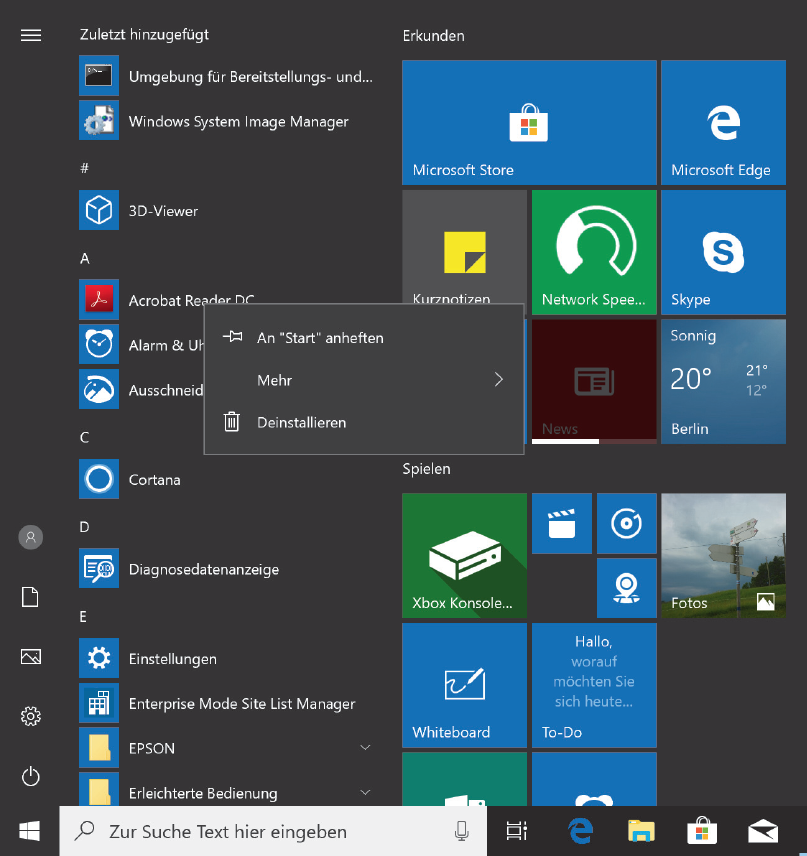The height and width of the screenshot is (856, 807).
Task: Click the microphone in the search box
Action: click(x=461, y=831)
